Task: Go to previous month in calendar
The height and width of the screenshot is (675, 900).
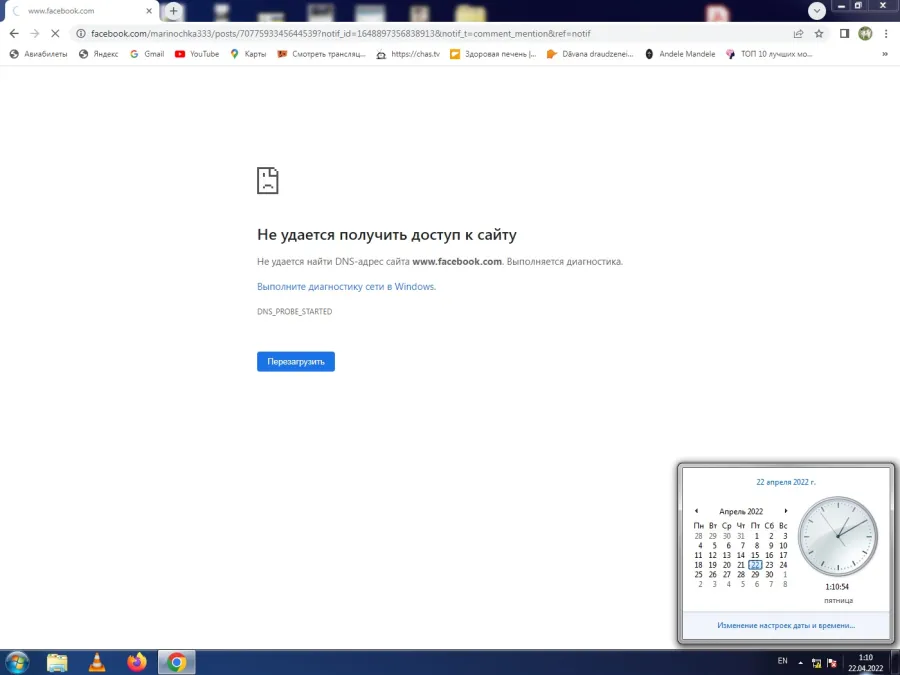Action: pyautogui.click(x=696, y=511)
